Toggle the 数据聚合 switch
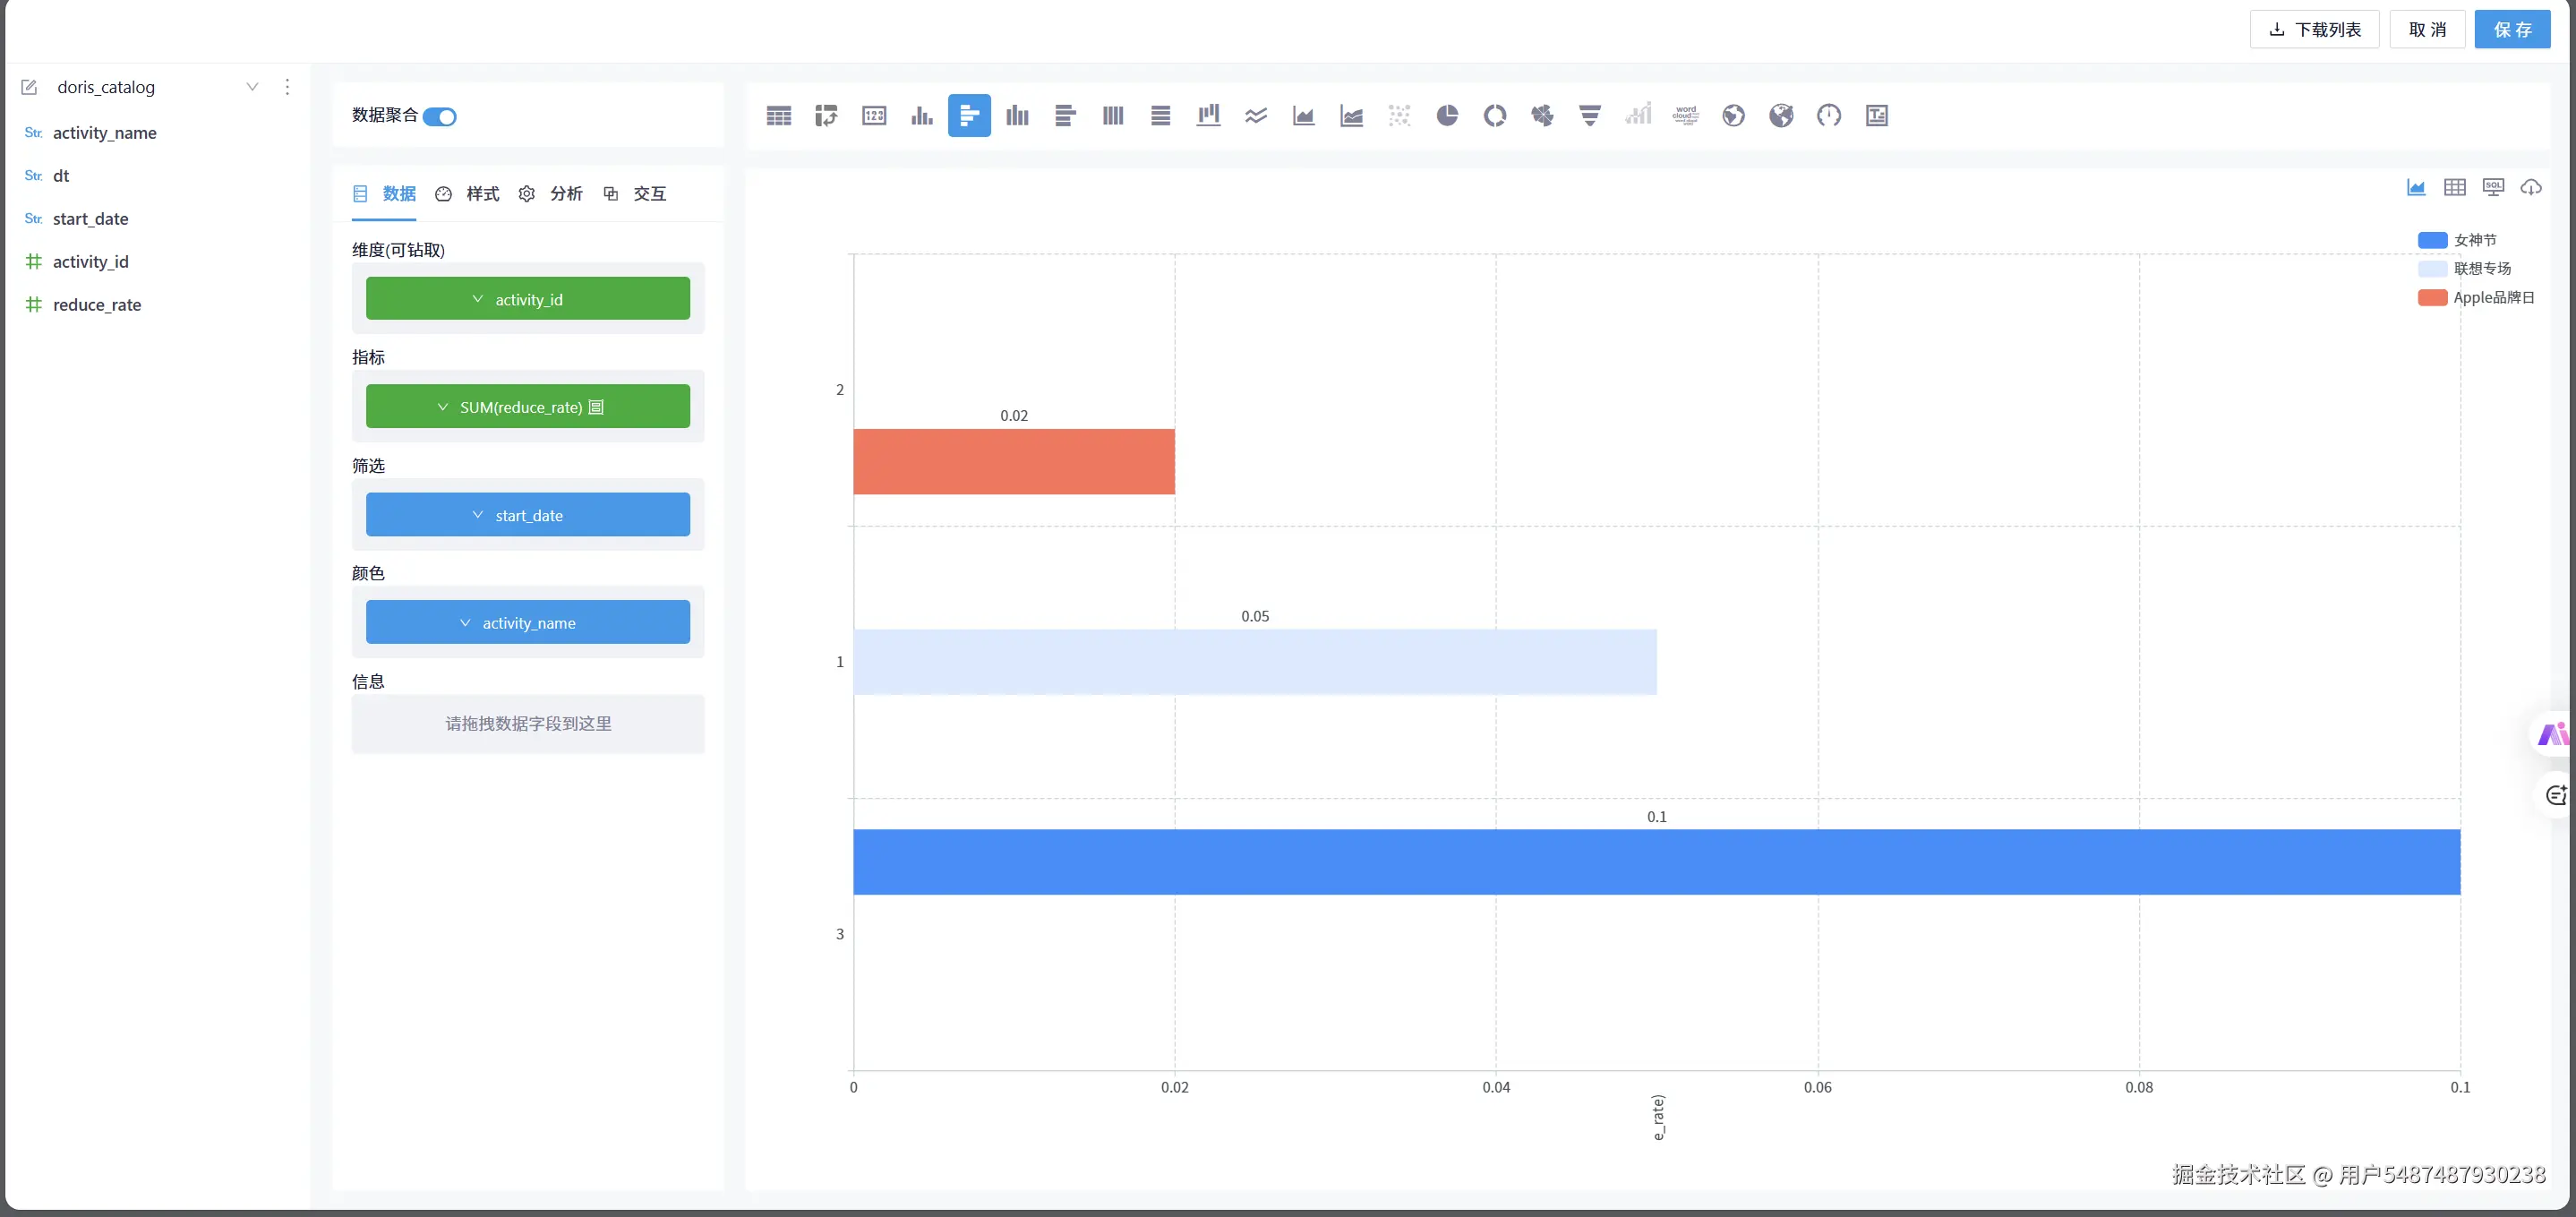This screenshot has width=2576, height=1217. 439,117
